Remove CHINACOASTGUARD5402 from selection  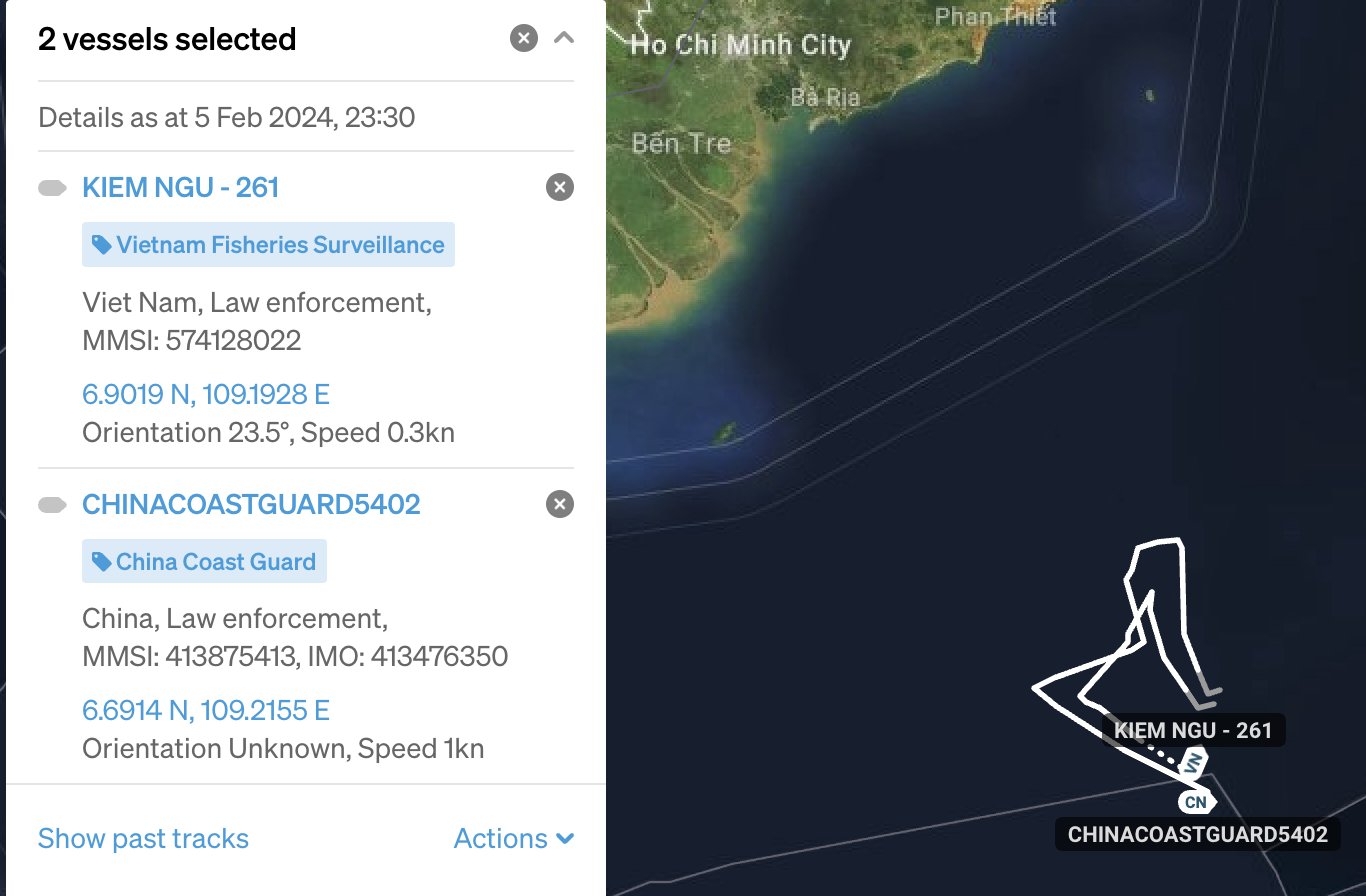pos(560,504)
